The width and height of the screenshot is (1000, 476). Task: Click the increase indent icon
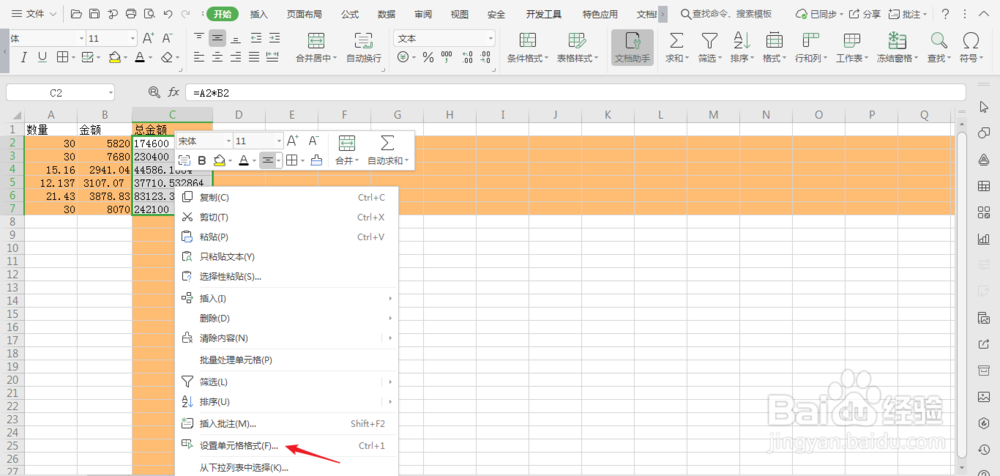[274, 38]
